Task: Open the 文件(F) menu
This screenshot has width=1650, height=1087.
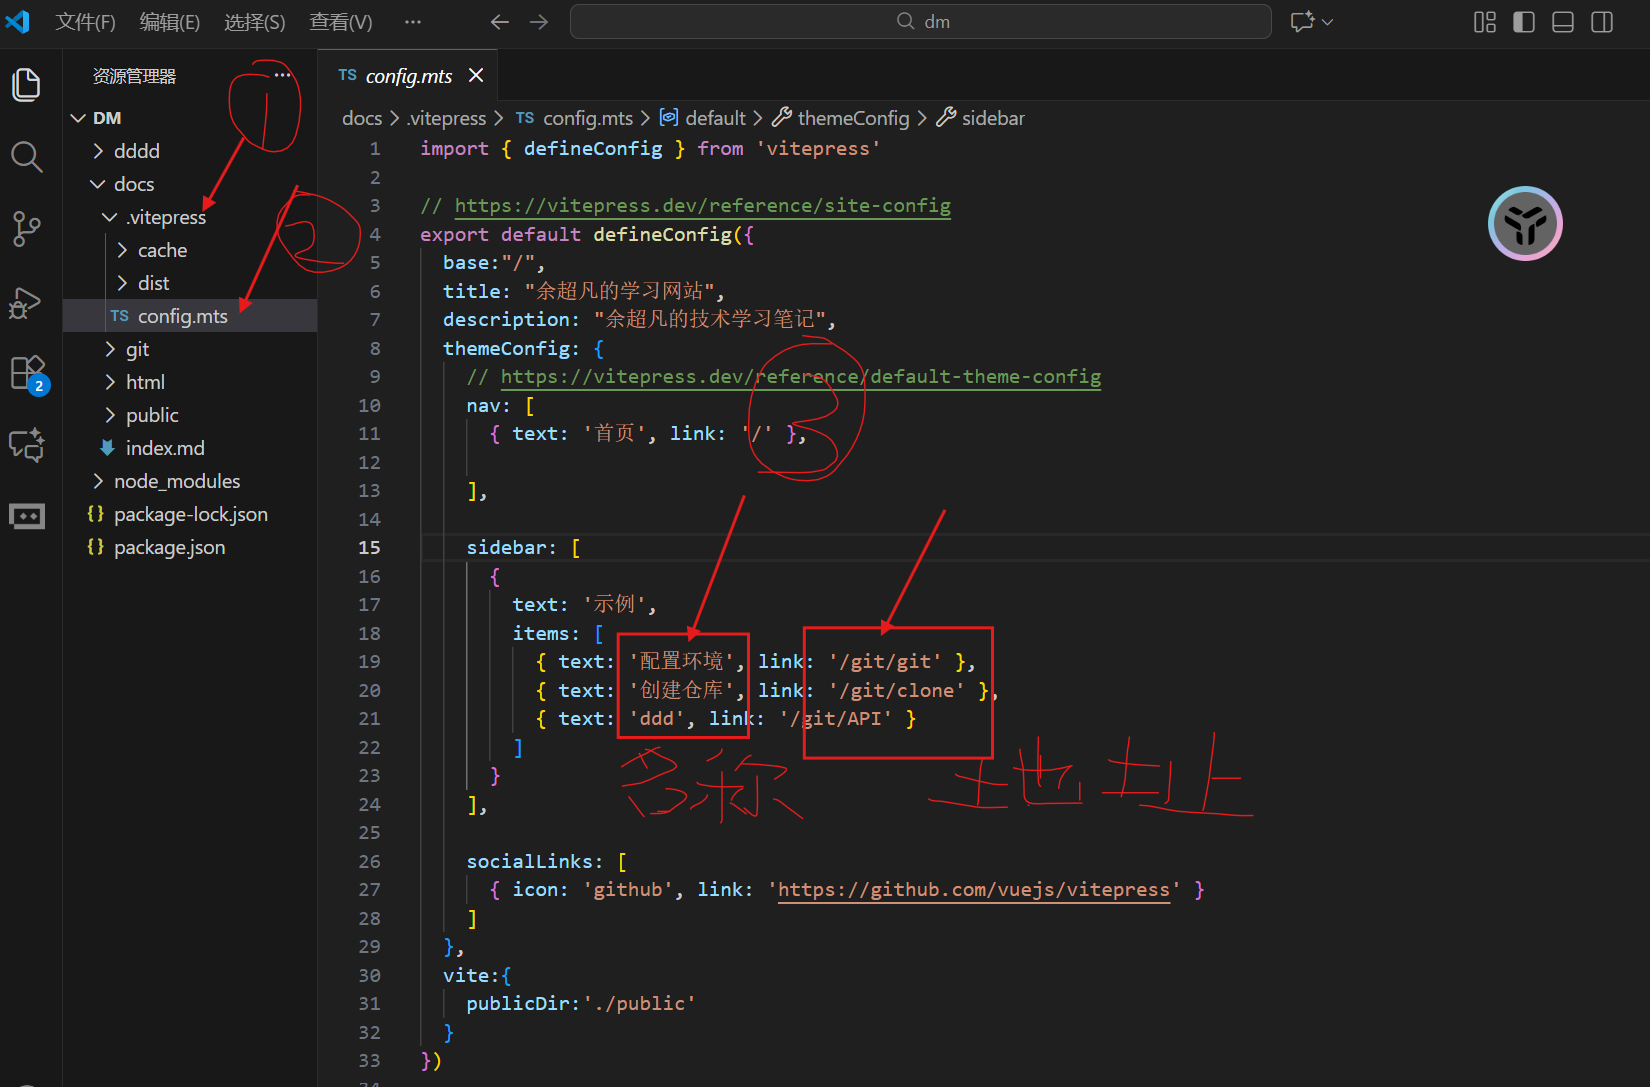Action: 85,22
